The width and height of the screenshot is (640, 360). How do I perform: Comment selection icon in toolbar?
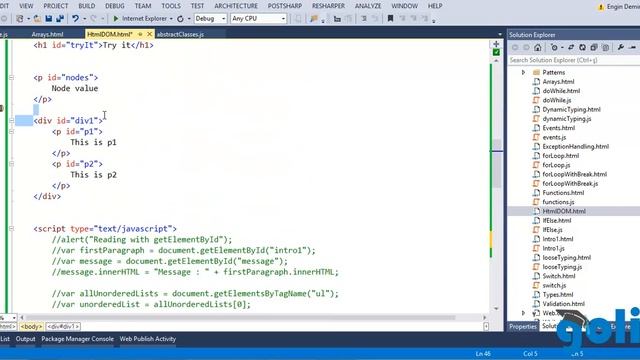click(x=363, y=18)
